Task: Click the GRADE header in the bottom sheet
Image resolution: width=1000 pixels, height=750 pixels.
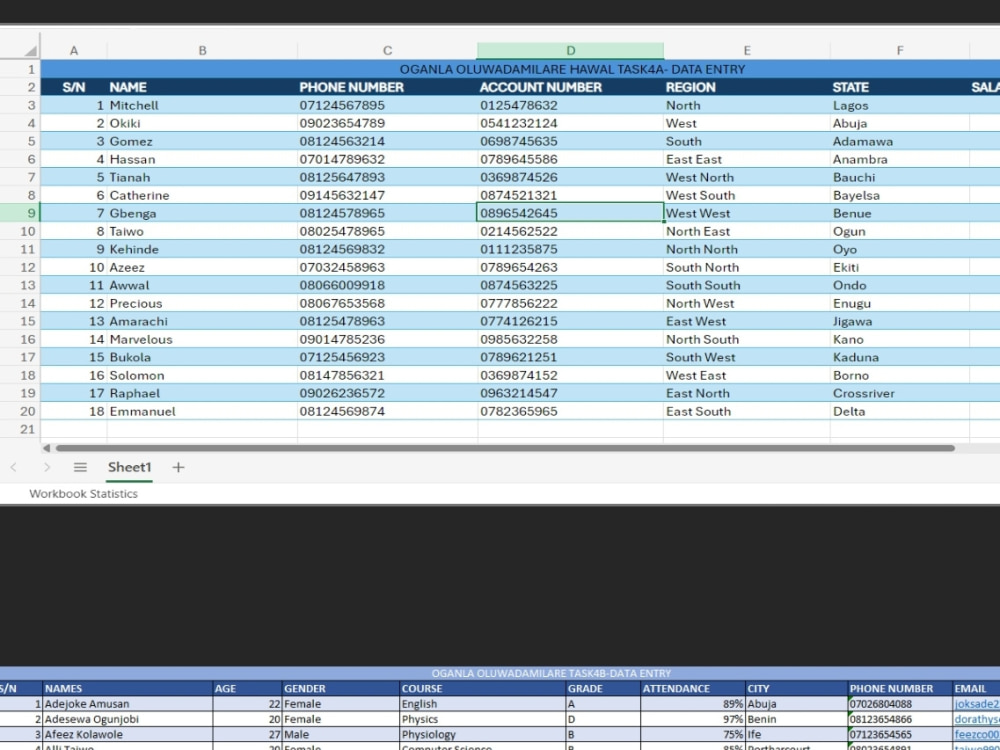Action: 603,689
